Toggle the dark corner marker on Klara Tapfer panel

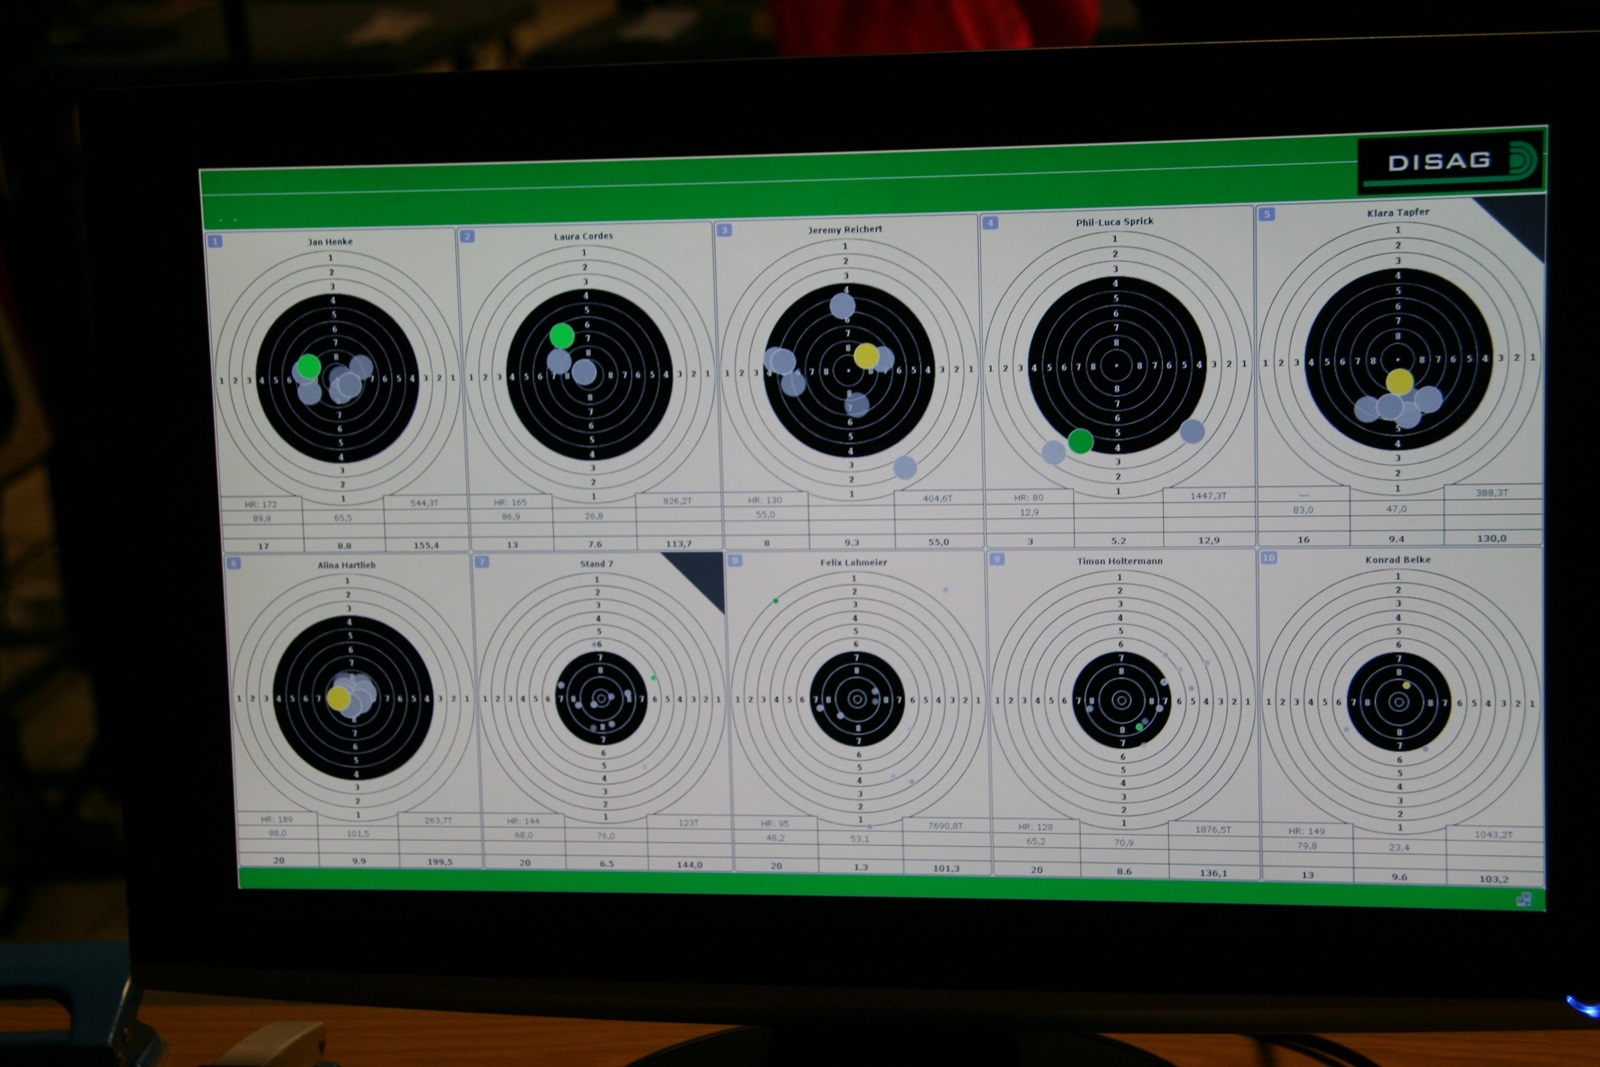pos(1517,221)
